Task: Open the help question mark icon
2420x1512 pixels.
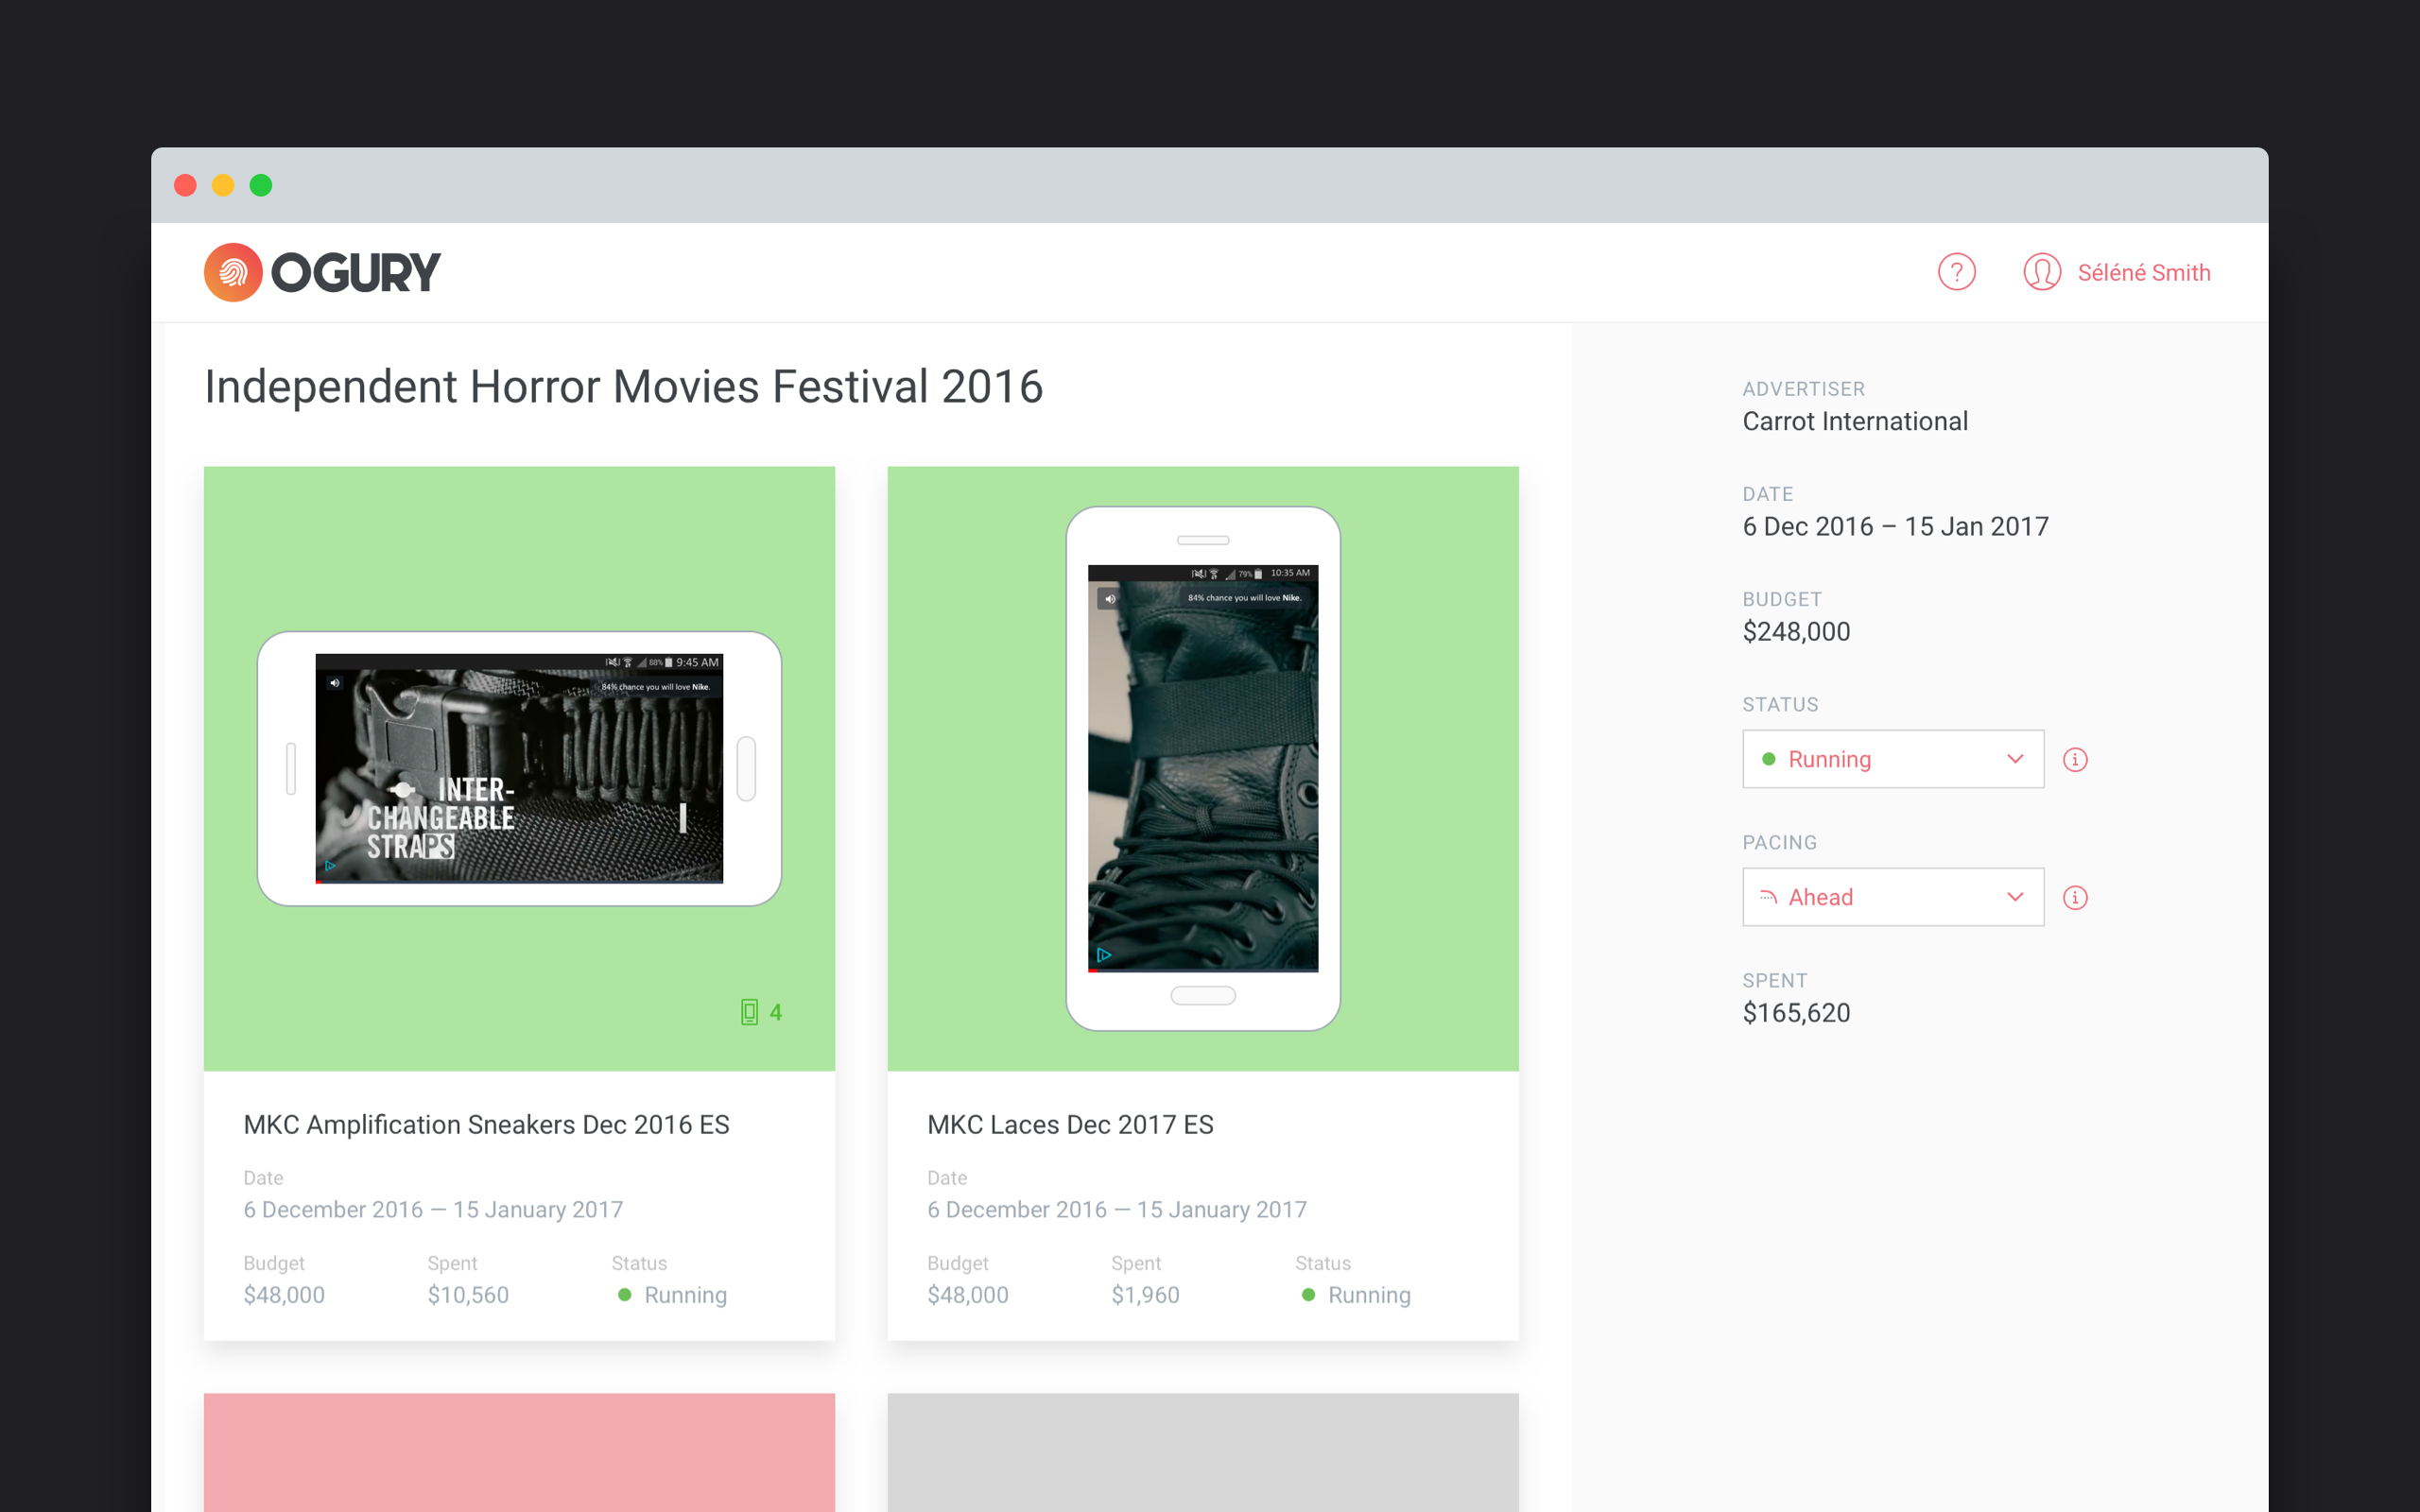Action: 1956,272
